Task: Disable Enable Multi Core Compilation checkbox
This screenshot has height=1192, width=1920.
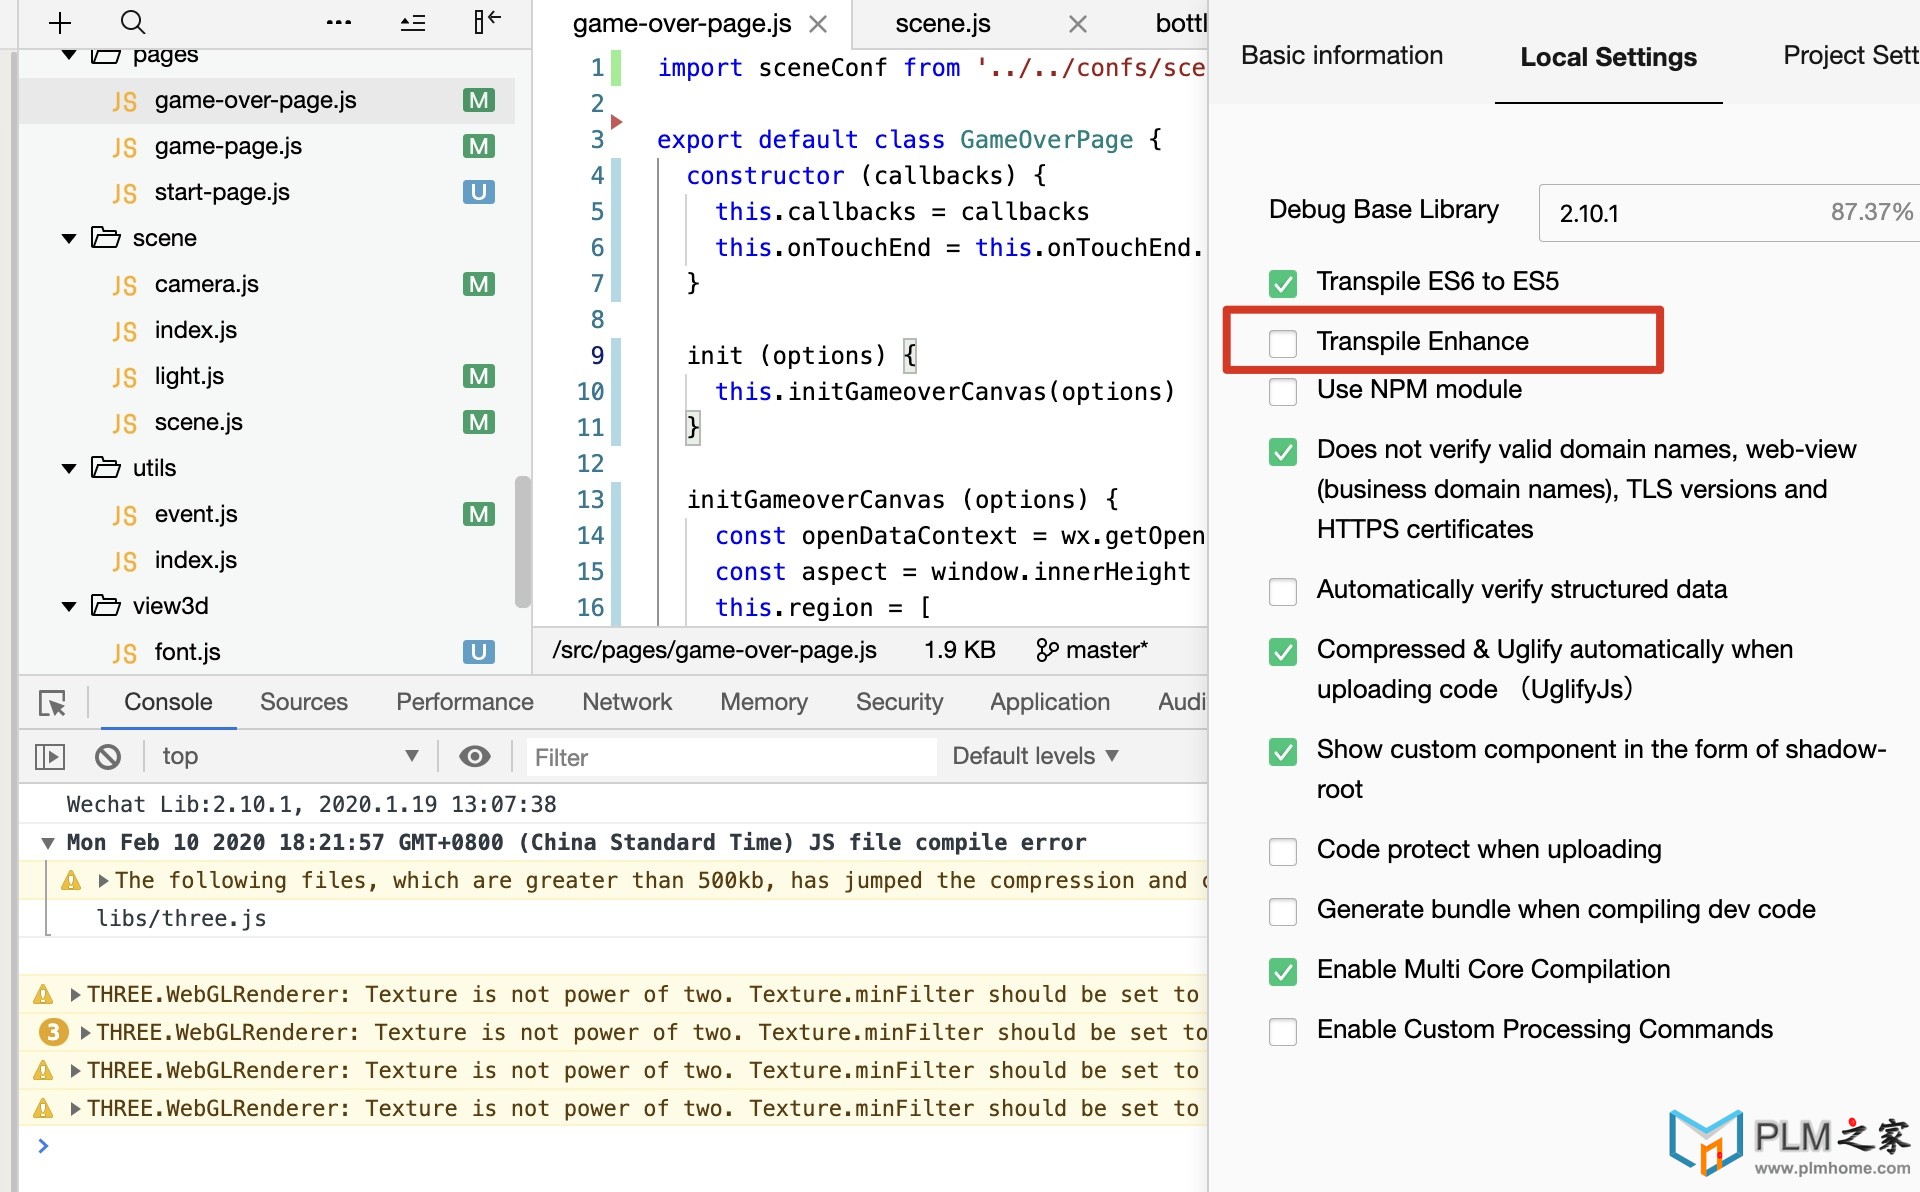Action: click(x=1283, y=971)
